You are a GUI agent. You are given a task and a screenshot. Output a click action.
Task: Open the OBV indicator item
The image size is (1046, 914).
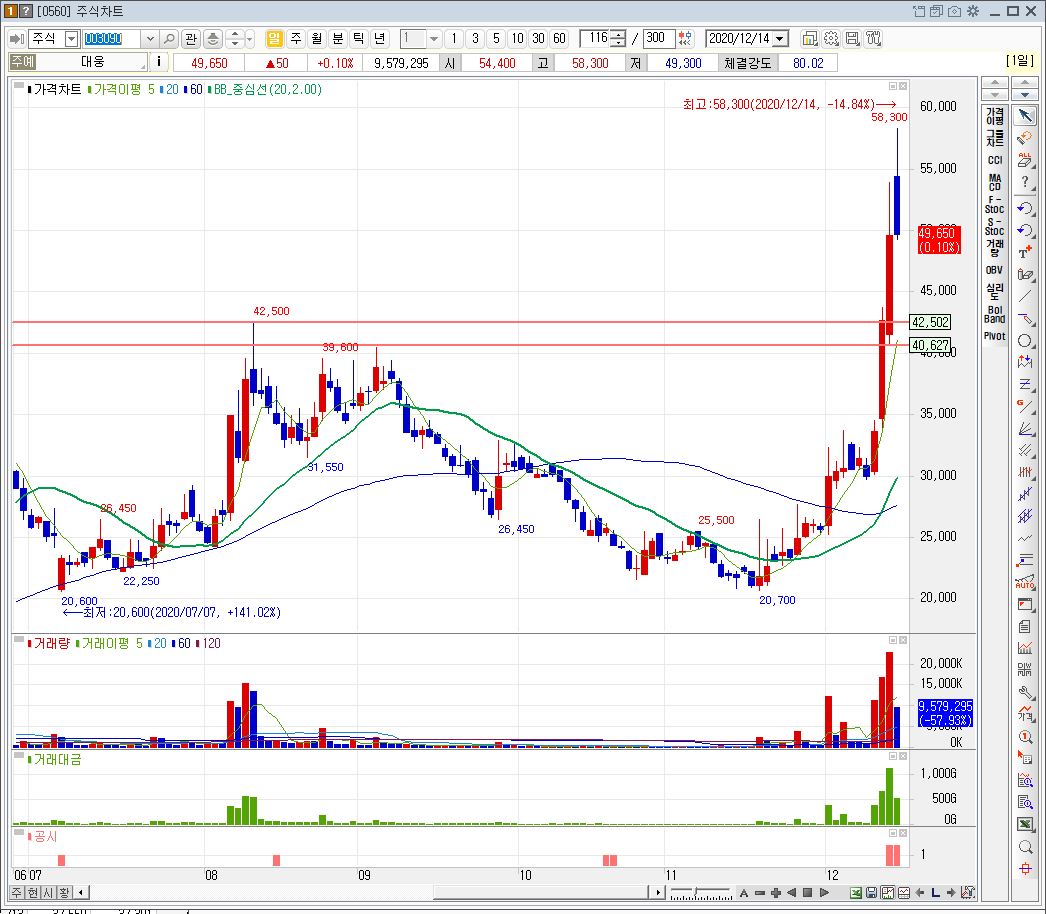click(x=995, y=270)
